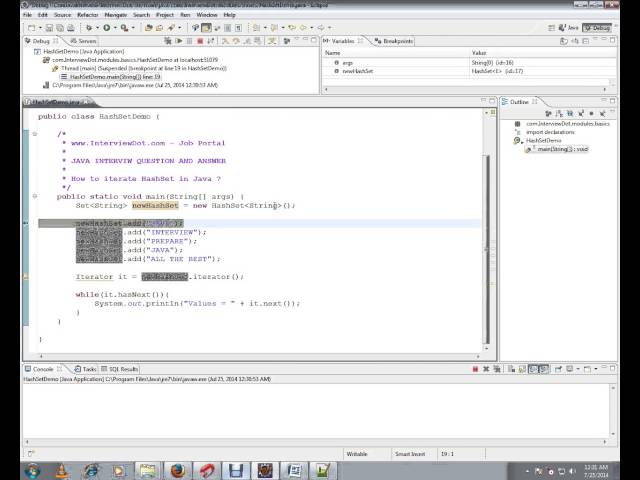Screen dimensions: 640x480
Task: Open the Open Perspective icon
Action: [x=551, y=28]
